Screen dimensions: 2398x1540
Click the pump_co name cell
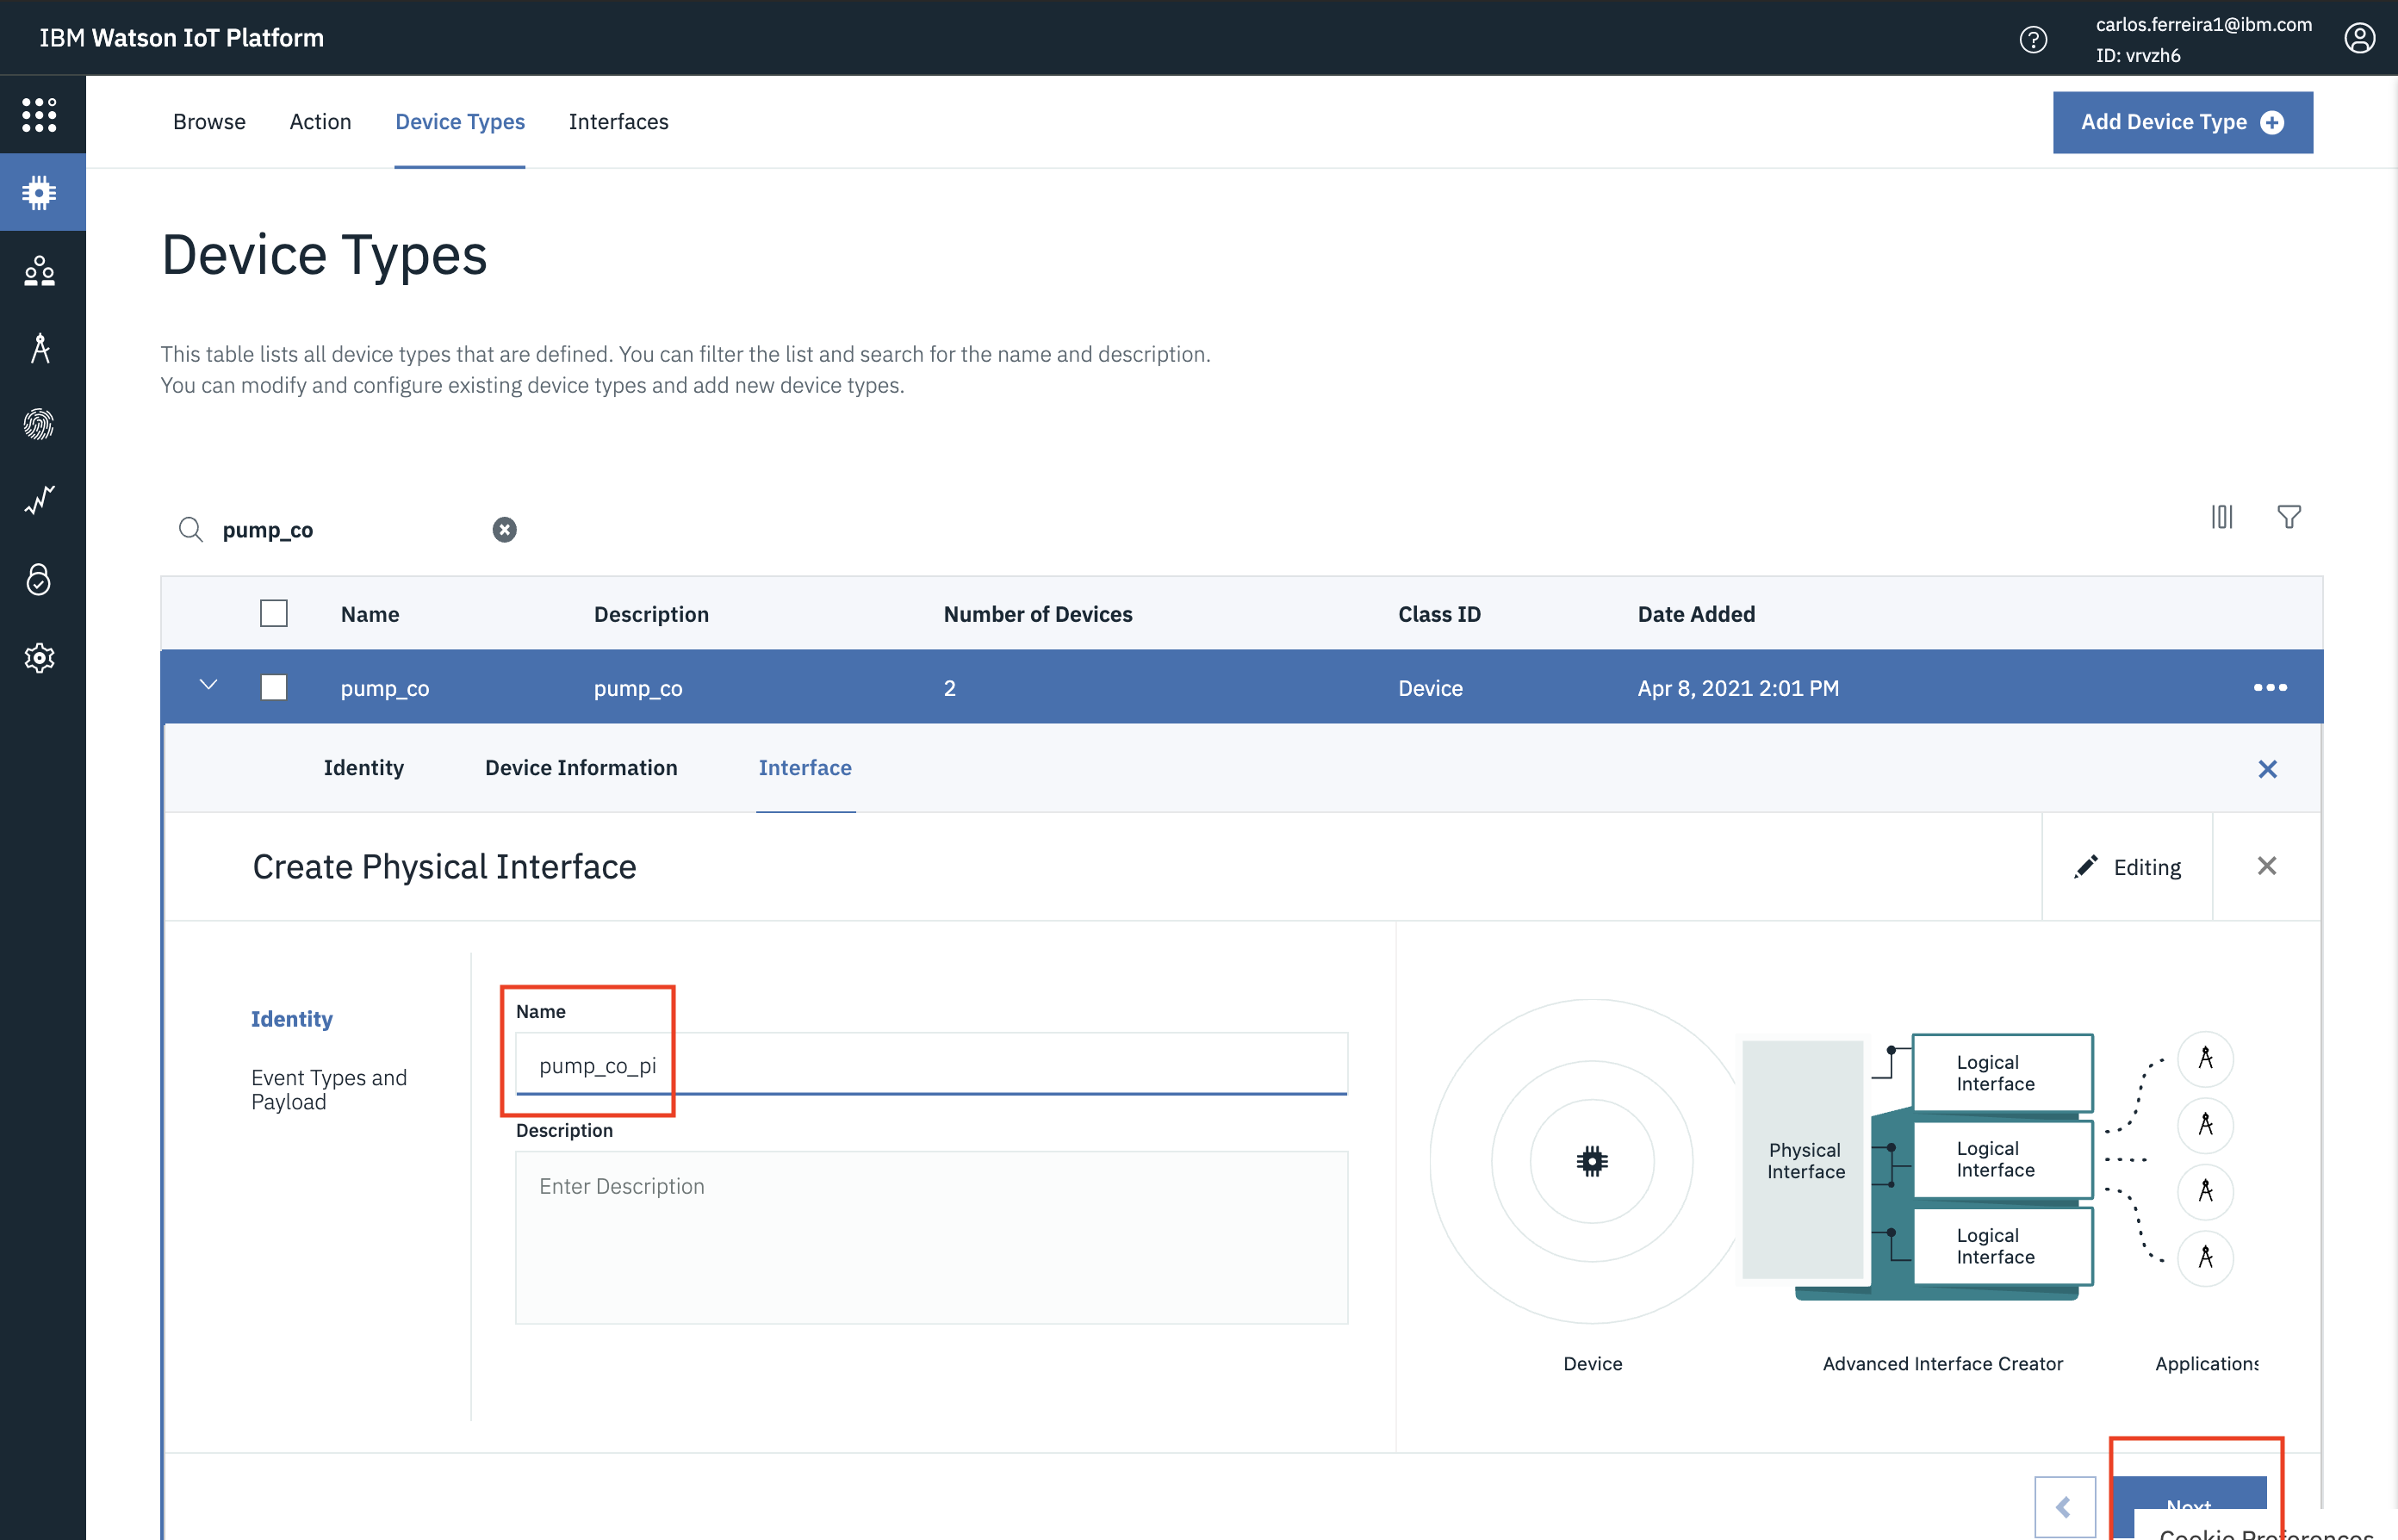(384, 687)
